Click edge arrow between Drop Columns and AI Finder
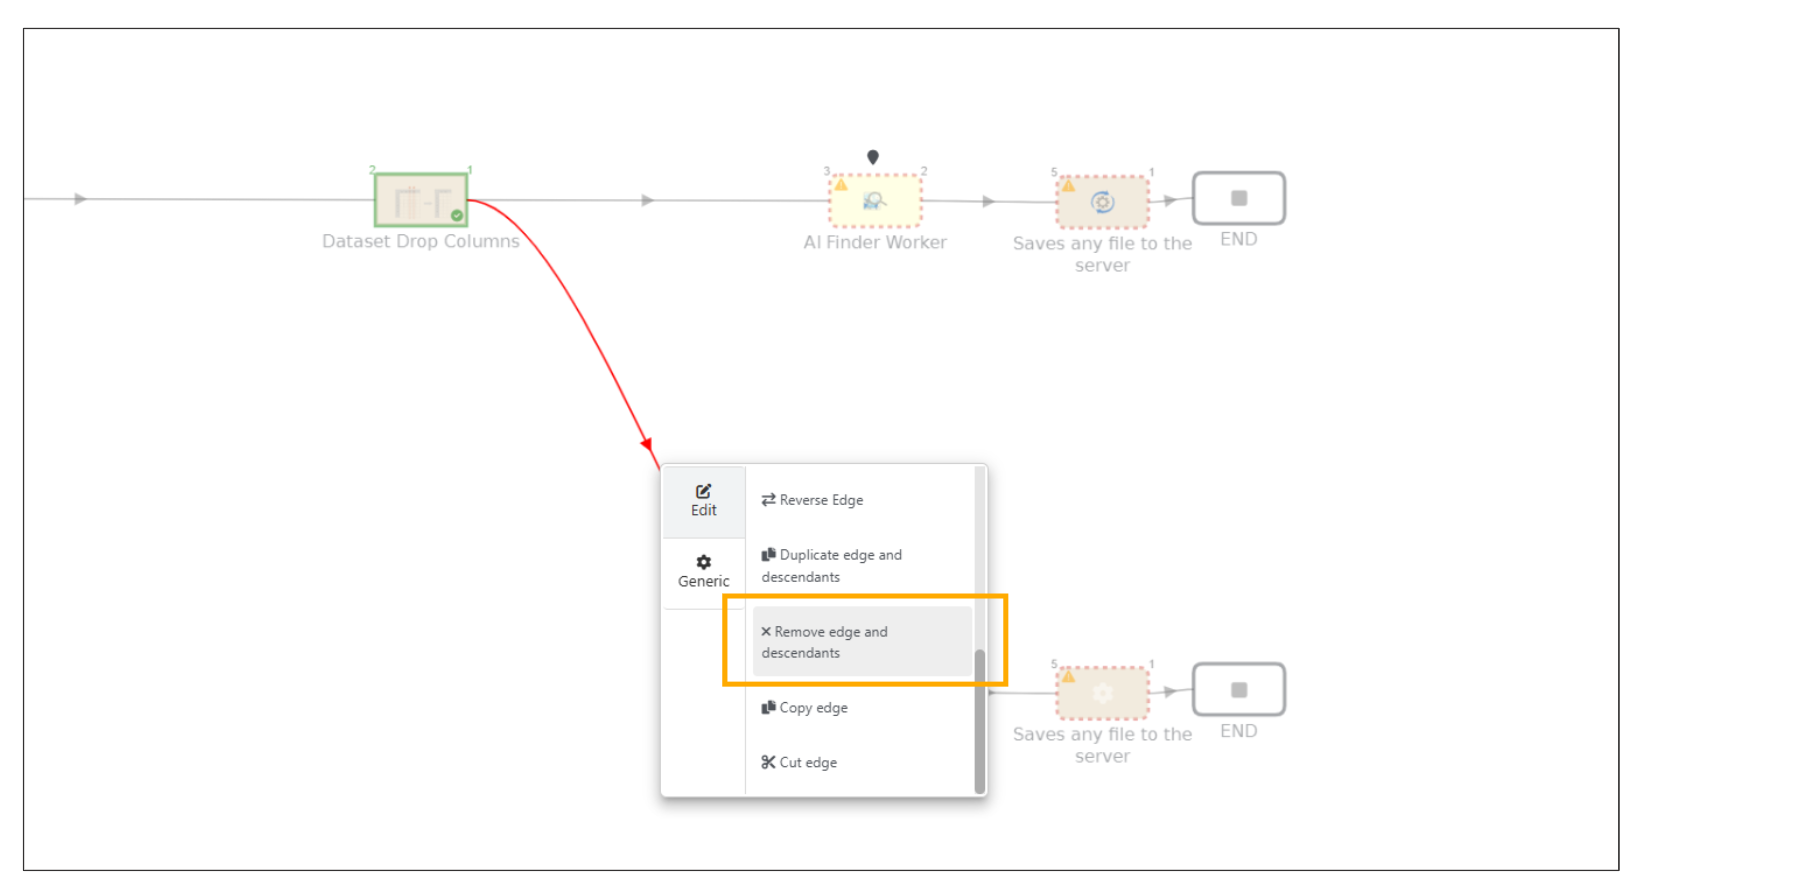Image resolution: width=1801 pixels, height=877 pixels. pos(647,200)
